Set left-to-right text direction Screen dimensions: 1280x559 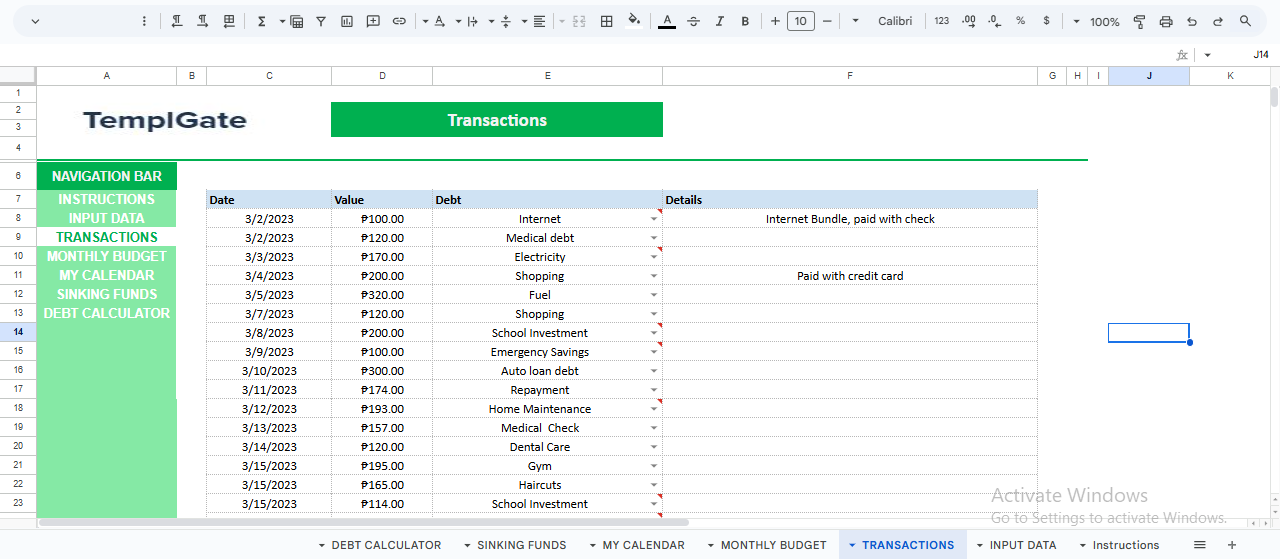point(203,21)
